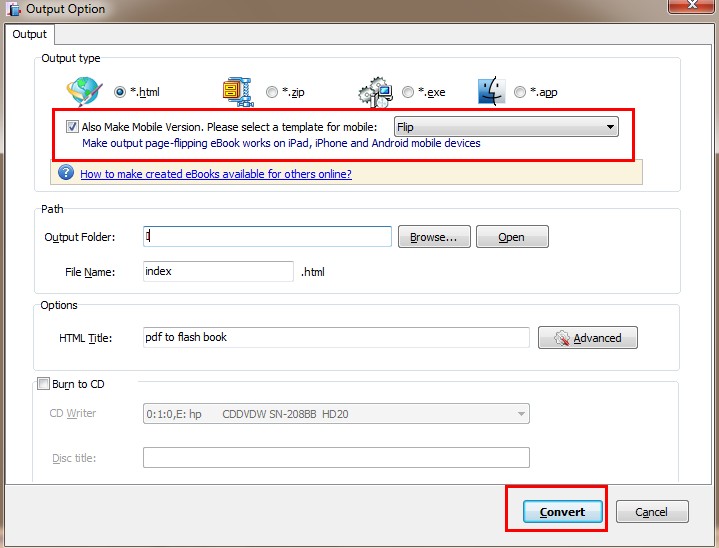719x548 pixels.
Task: Click the ZIP archive output icon
Action: coord(238,92)
